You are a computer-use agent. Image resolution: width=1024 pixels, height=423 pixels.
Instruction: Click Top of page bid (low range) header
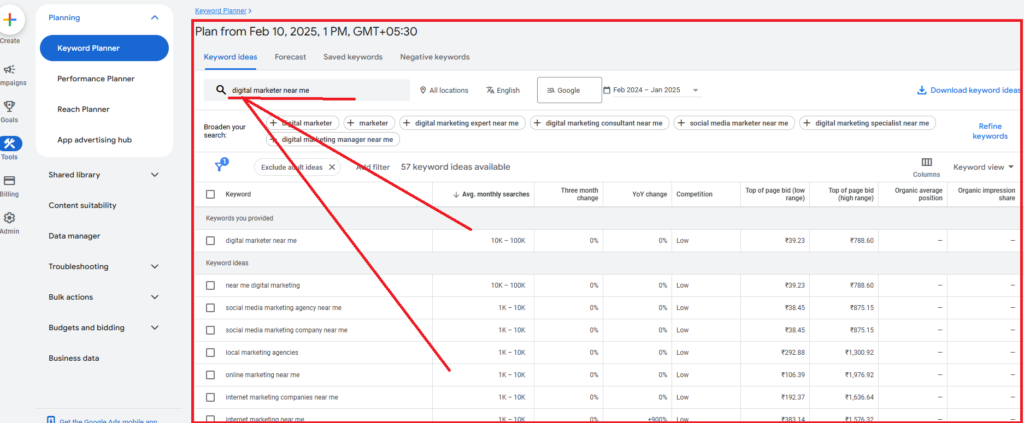776,194
